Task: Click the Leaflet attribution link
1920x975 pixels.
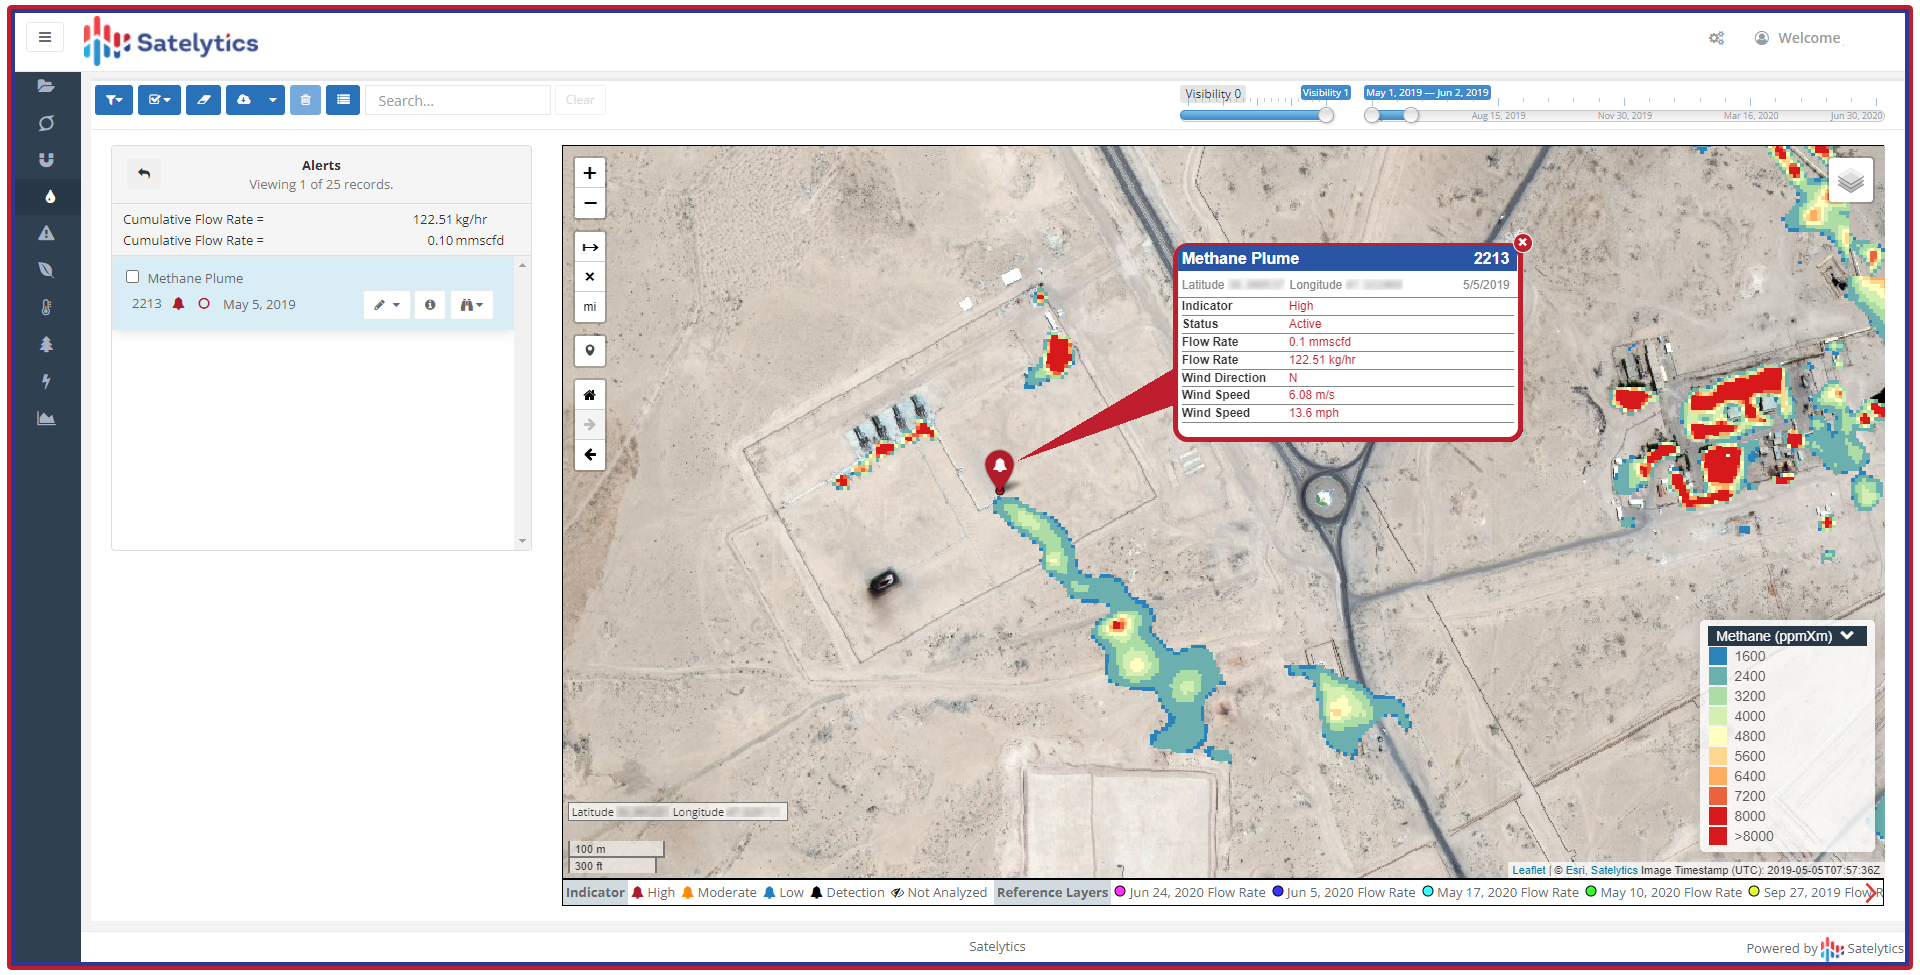Action: point(1528,870)
